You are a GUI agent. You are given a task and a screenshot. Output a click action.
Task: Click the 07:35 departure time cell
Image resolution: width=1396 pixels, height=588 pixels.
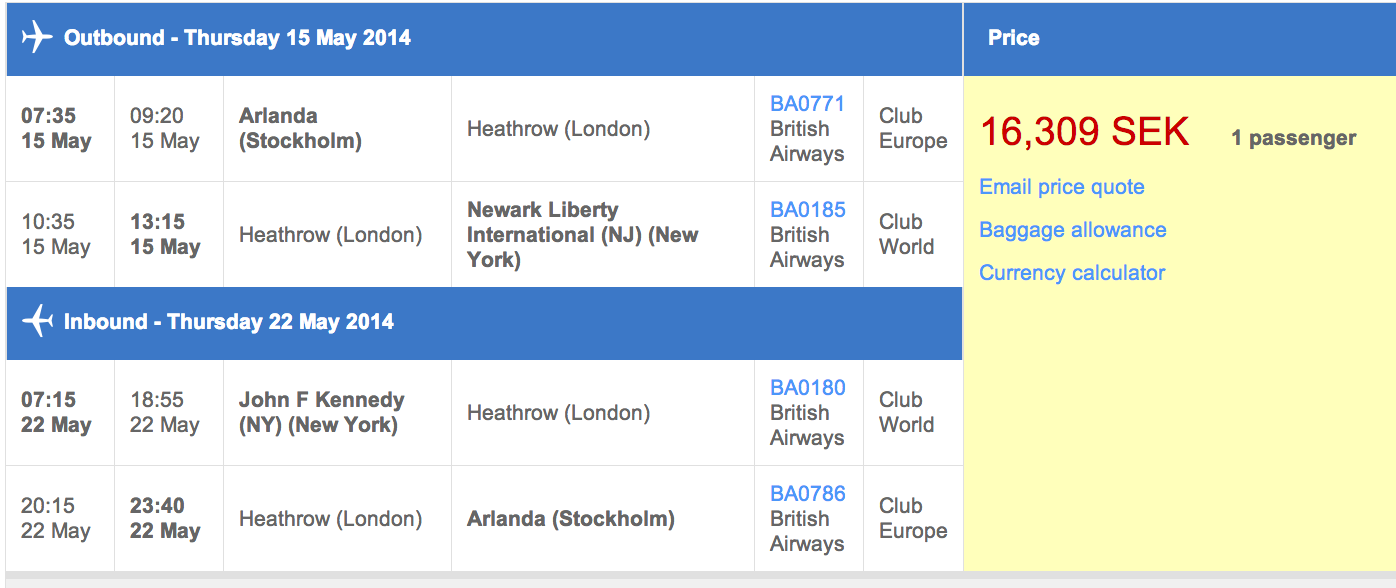[x=57, y=129]
